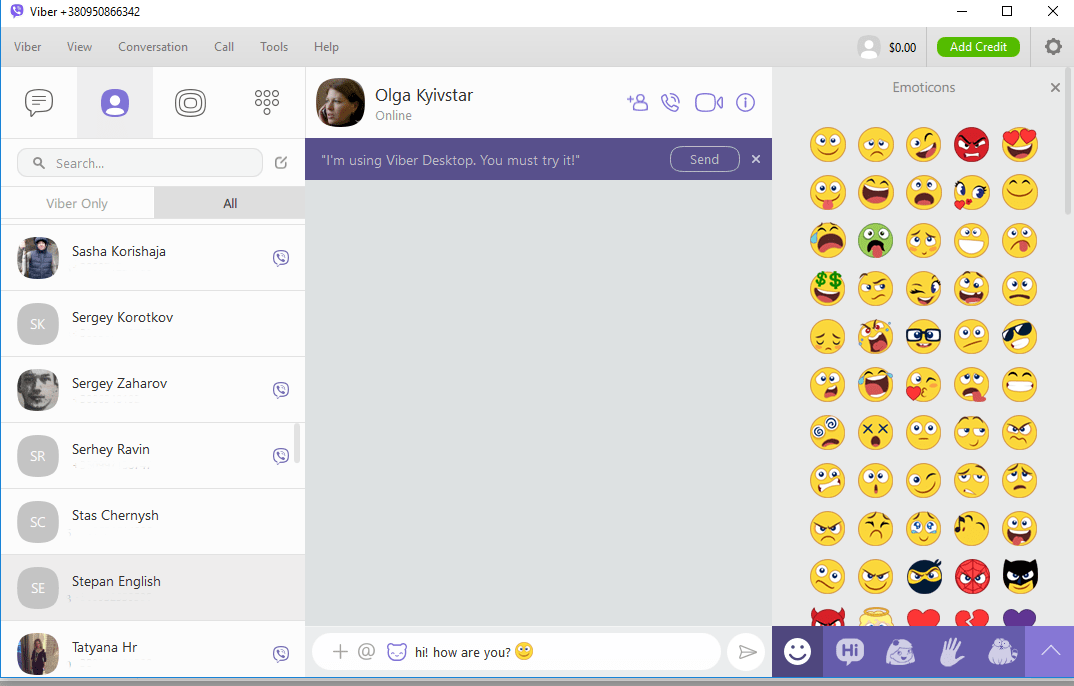Open conversation info for Olga Kyivstar
Image resolution: width=1074 pixels, height=686 pixels.
coord(745,103)
